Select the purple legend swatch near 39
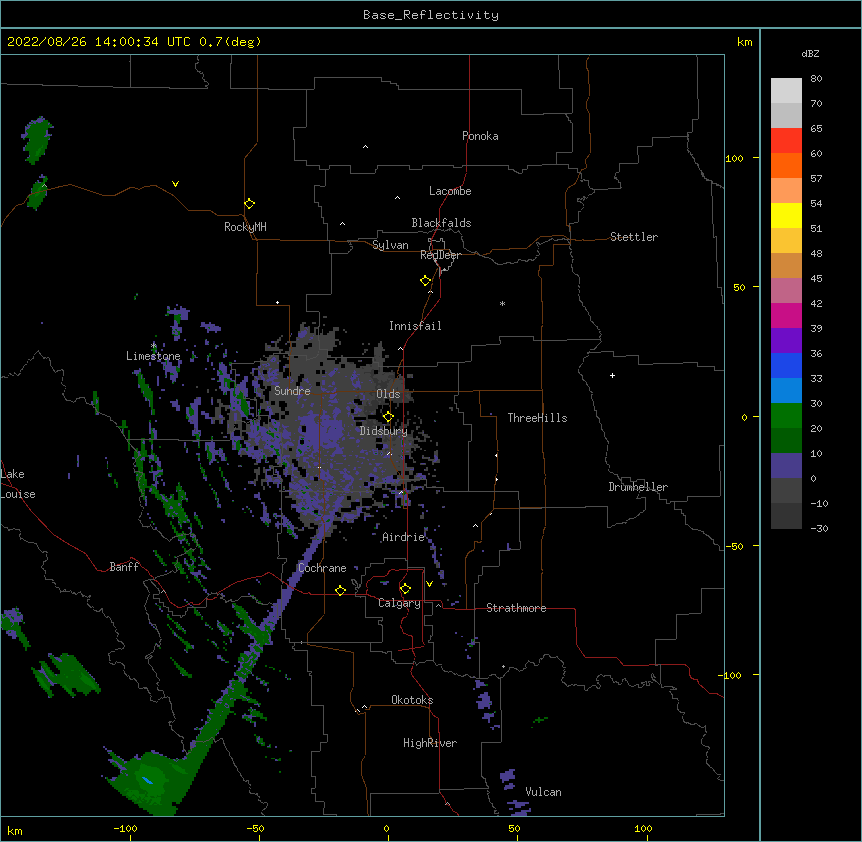Screen dimensions: 862x842 [x=786, y=340]
